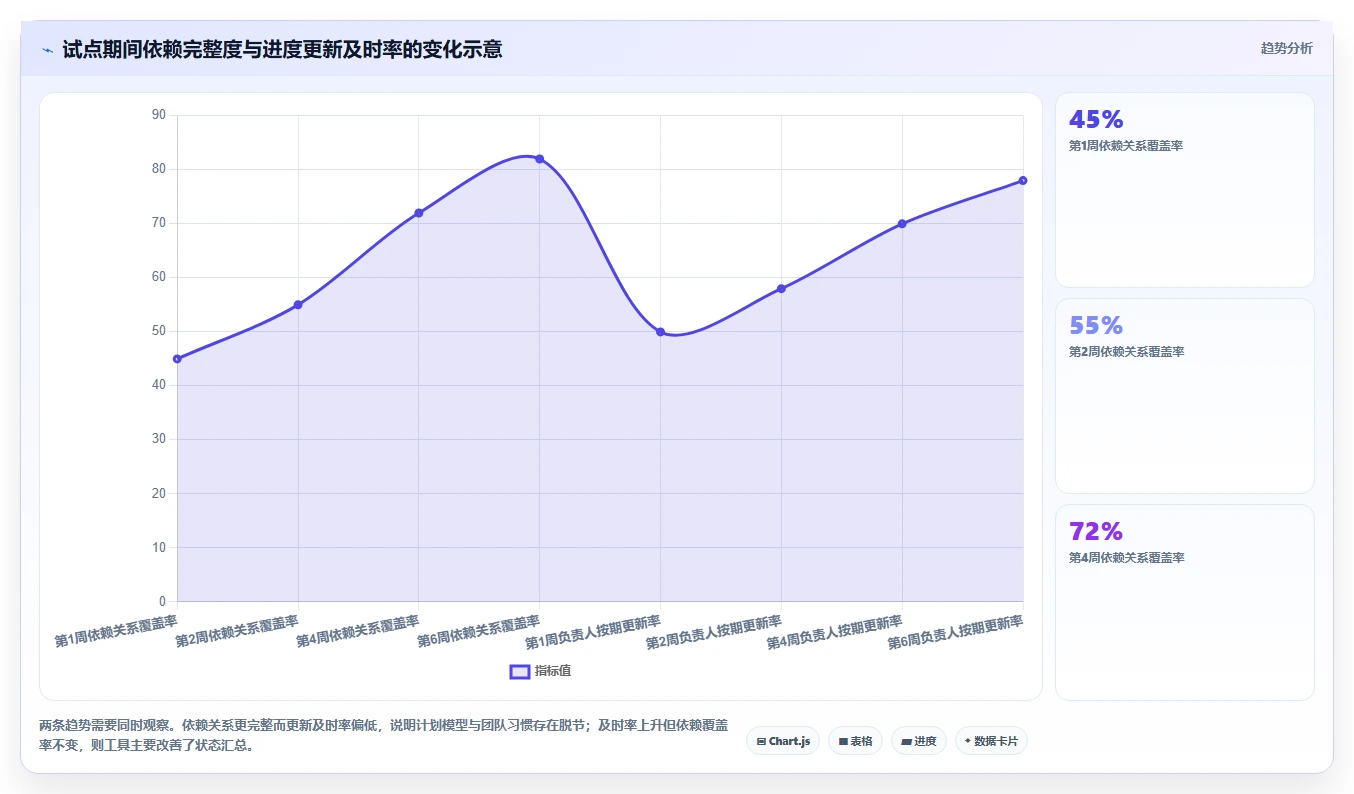Viewport: 1354px width, 794px height.
Task: Click the 趋势分析 label in header
Action: coord(1287,48)
